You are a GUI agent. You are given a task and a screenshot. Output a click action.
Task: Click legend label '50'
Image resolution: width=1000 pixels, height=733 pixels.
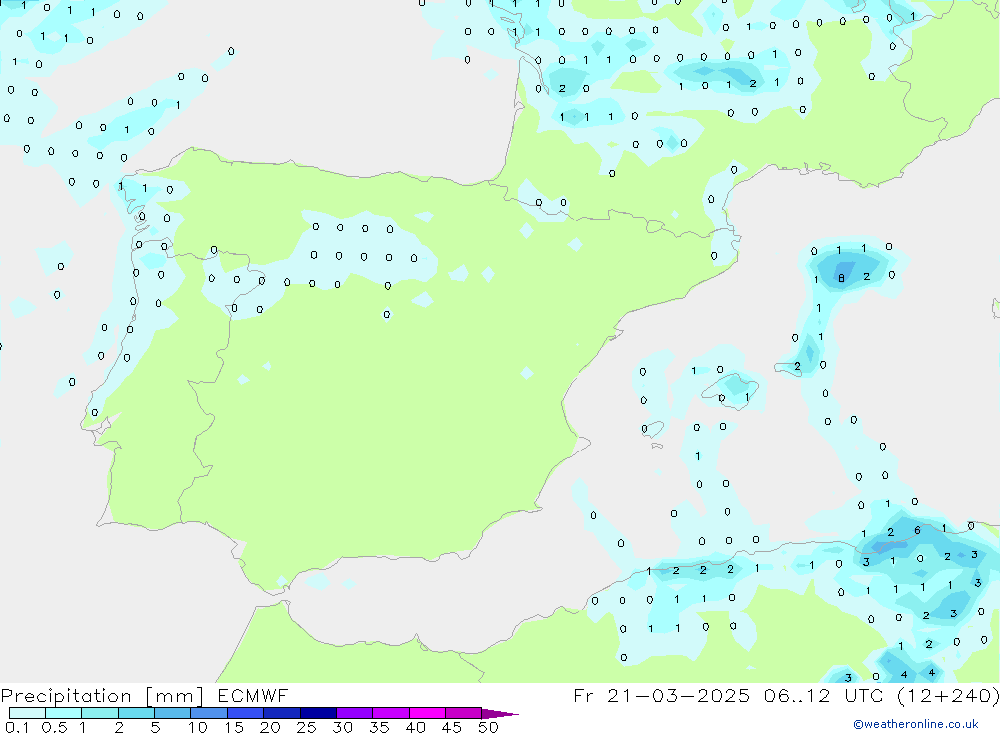pos(488,727)
